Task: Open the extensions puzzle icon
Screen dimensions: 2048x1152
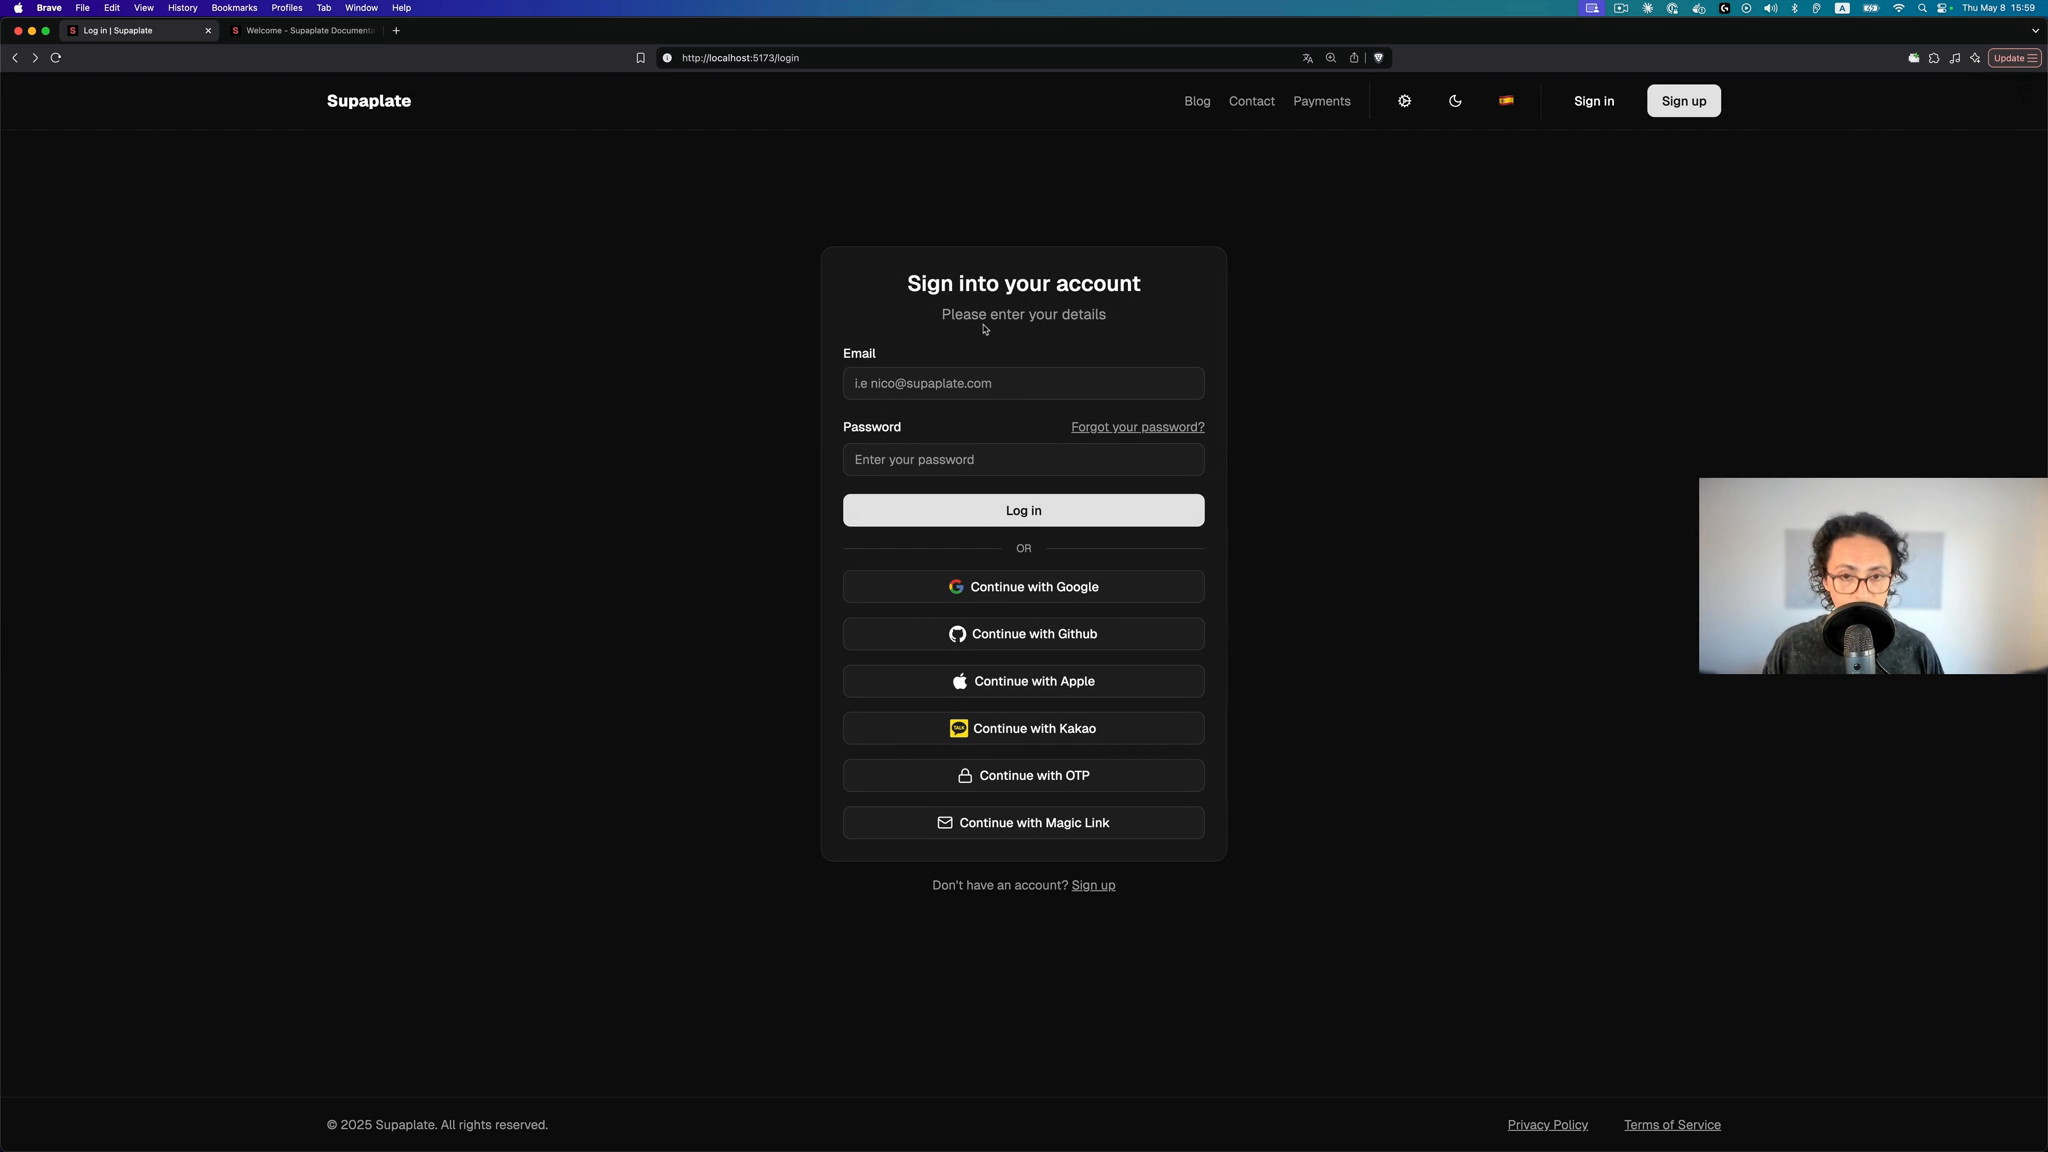Action: [1933, 58]
